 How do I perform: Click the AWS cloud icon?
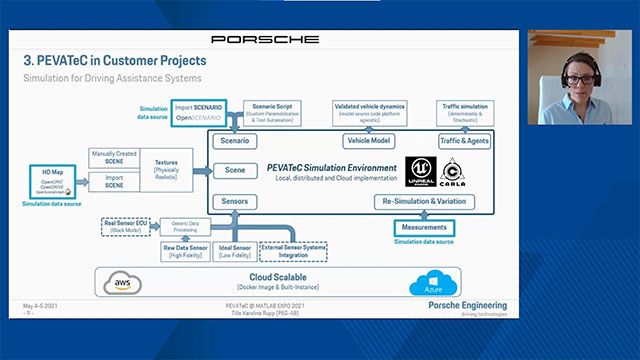tap(122, 282)
